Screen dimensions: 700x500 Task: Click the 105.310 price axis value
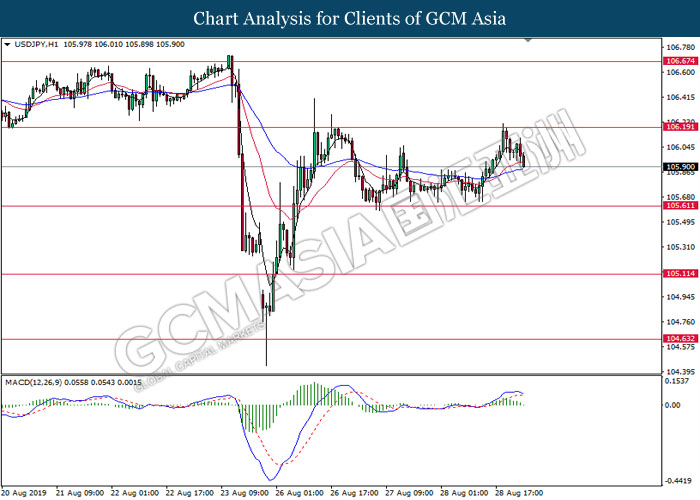coord(680,247)
